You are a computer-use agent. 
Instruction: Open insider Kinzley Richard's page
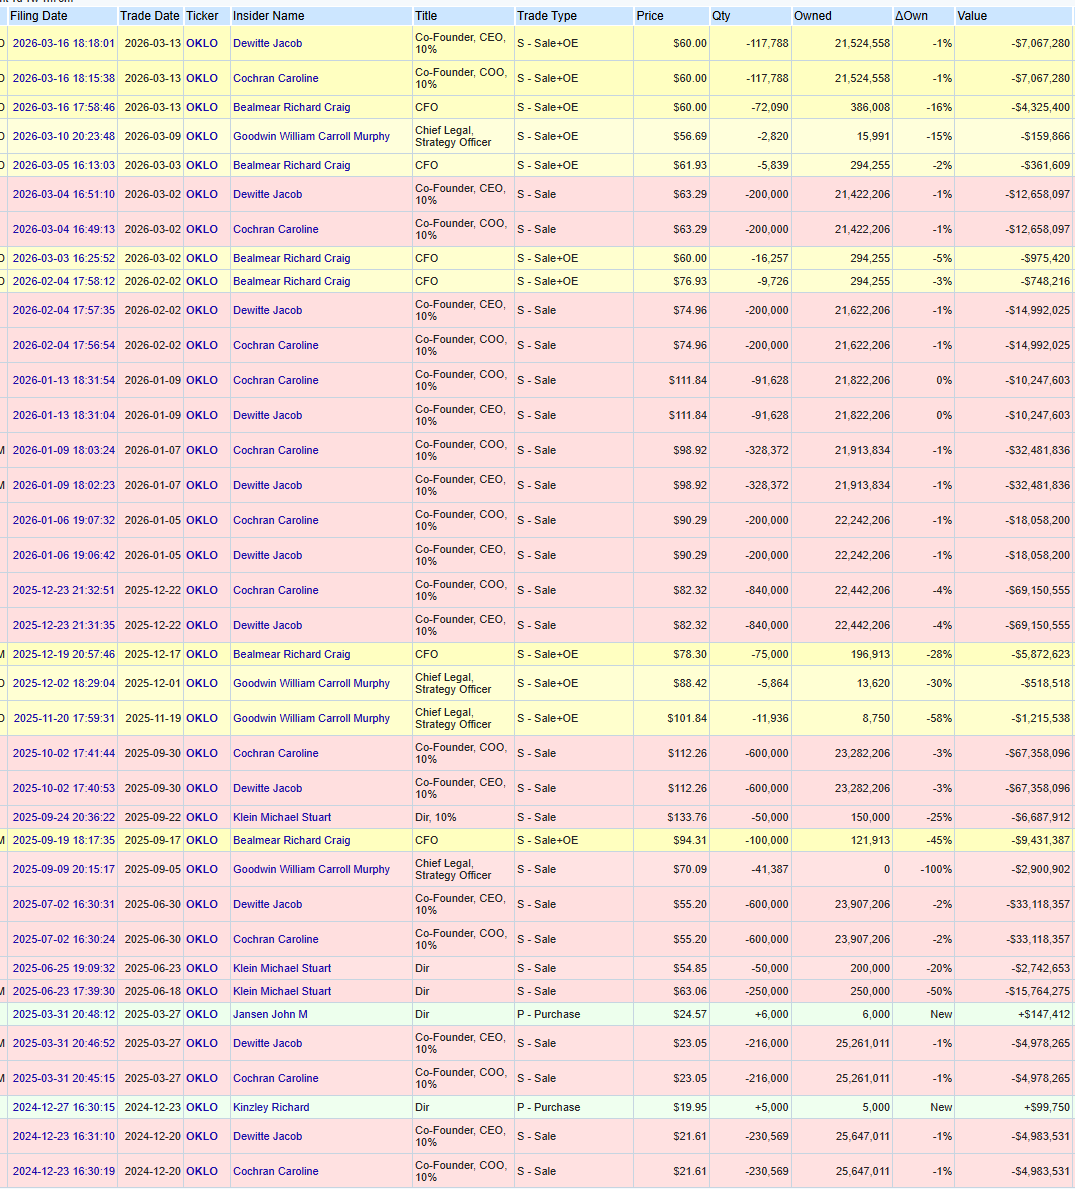tap(271, 1107)
